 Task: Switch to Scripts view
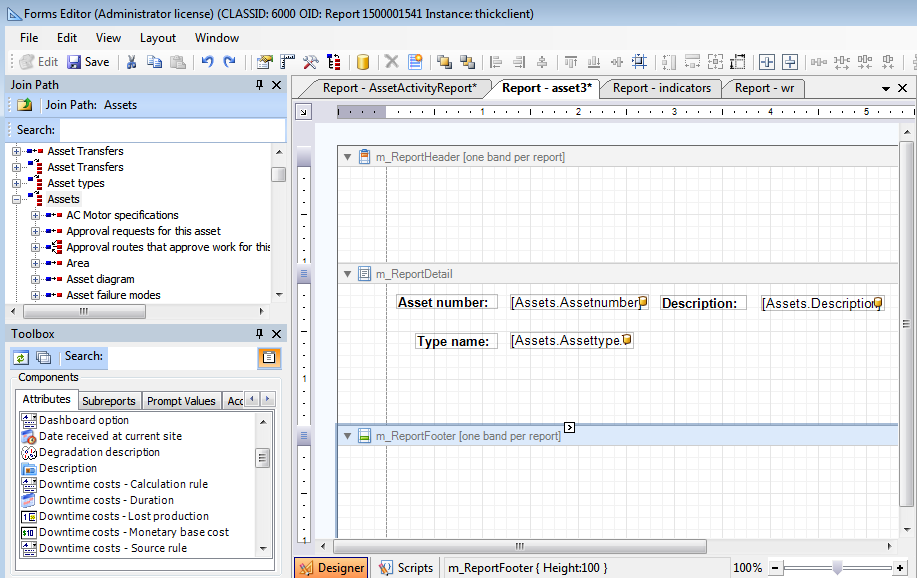tap(406, 568)
